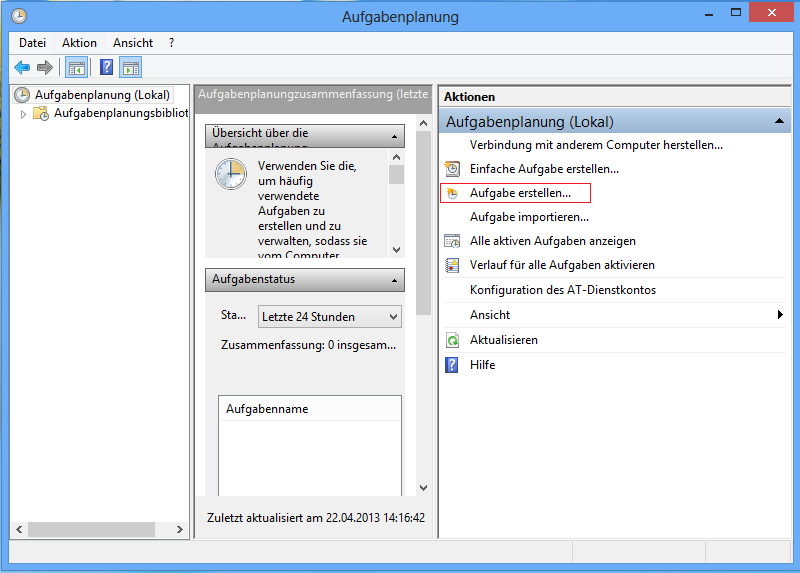Click Zuletzt aktualisiert am 22.04.2013 text

pos(316,517)
